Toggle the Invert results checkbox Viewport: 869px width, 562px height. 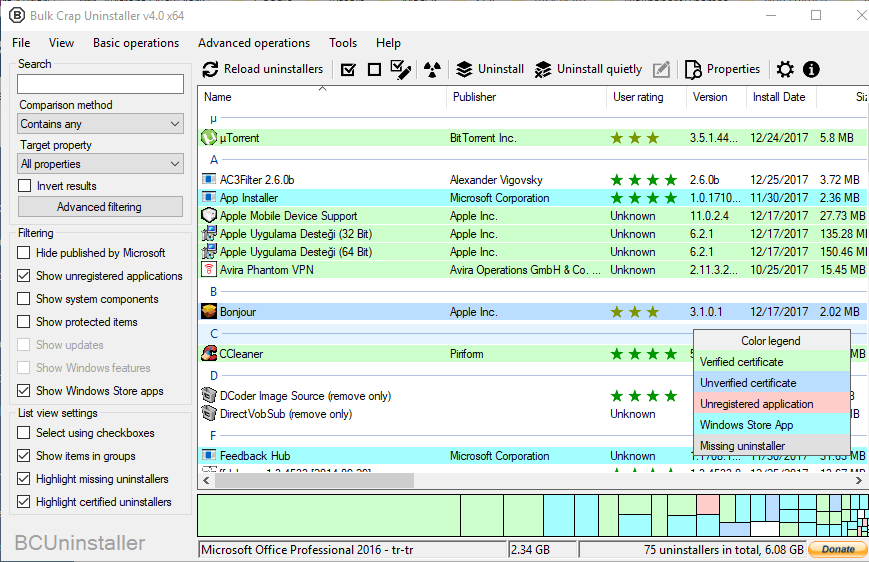24,186
